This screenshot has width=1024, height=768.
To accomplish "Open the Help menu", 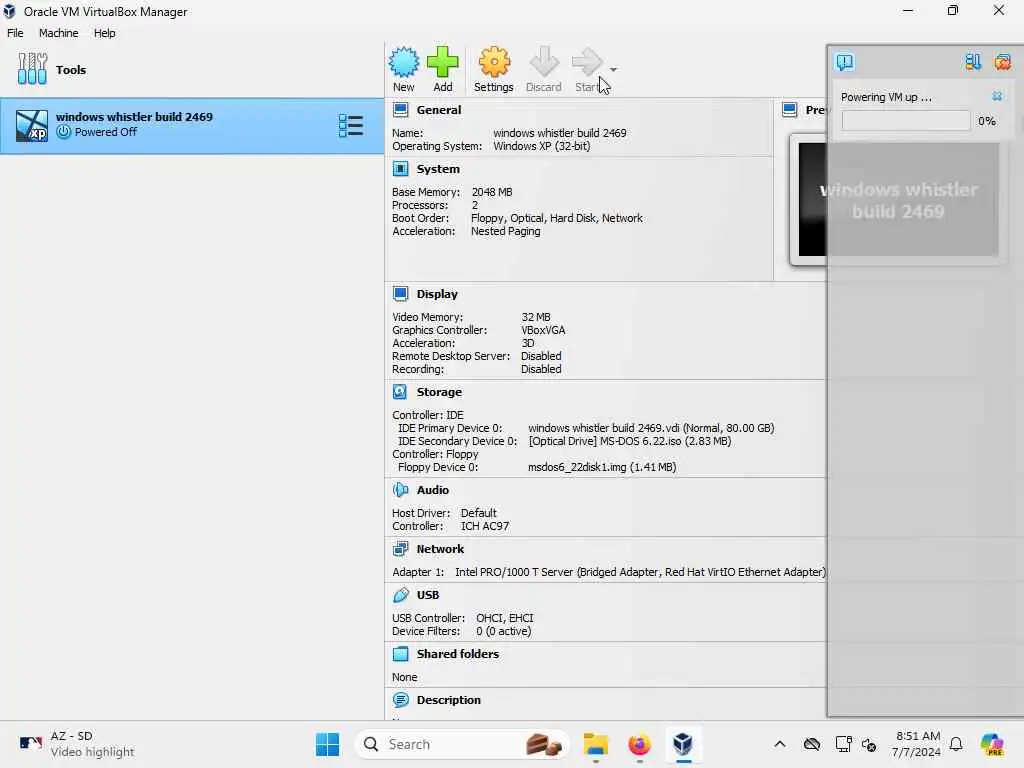I will tap(104, 33).
